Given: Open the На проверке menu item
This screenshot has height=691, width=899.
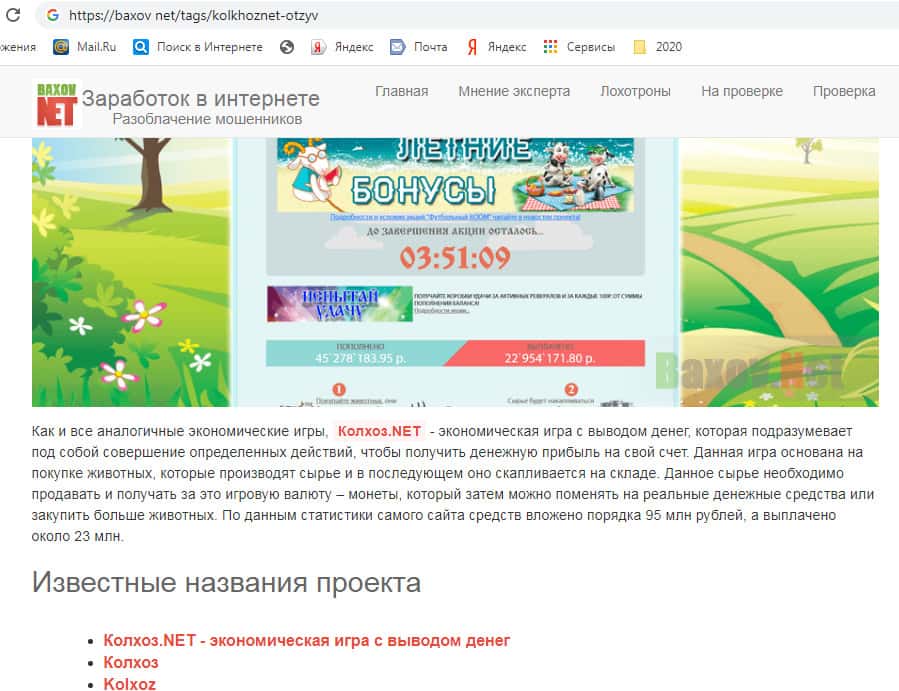Looking at the screenshot, I should (x=741, y=91).
